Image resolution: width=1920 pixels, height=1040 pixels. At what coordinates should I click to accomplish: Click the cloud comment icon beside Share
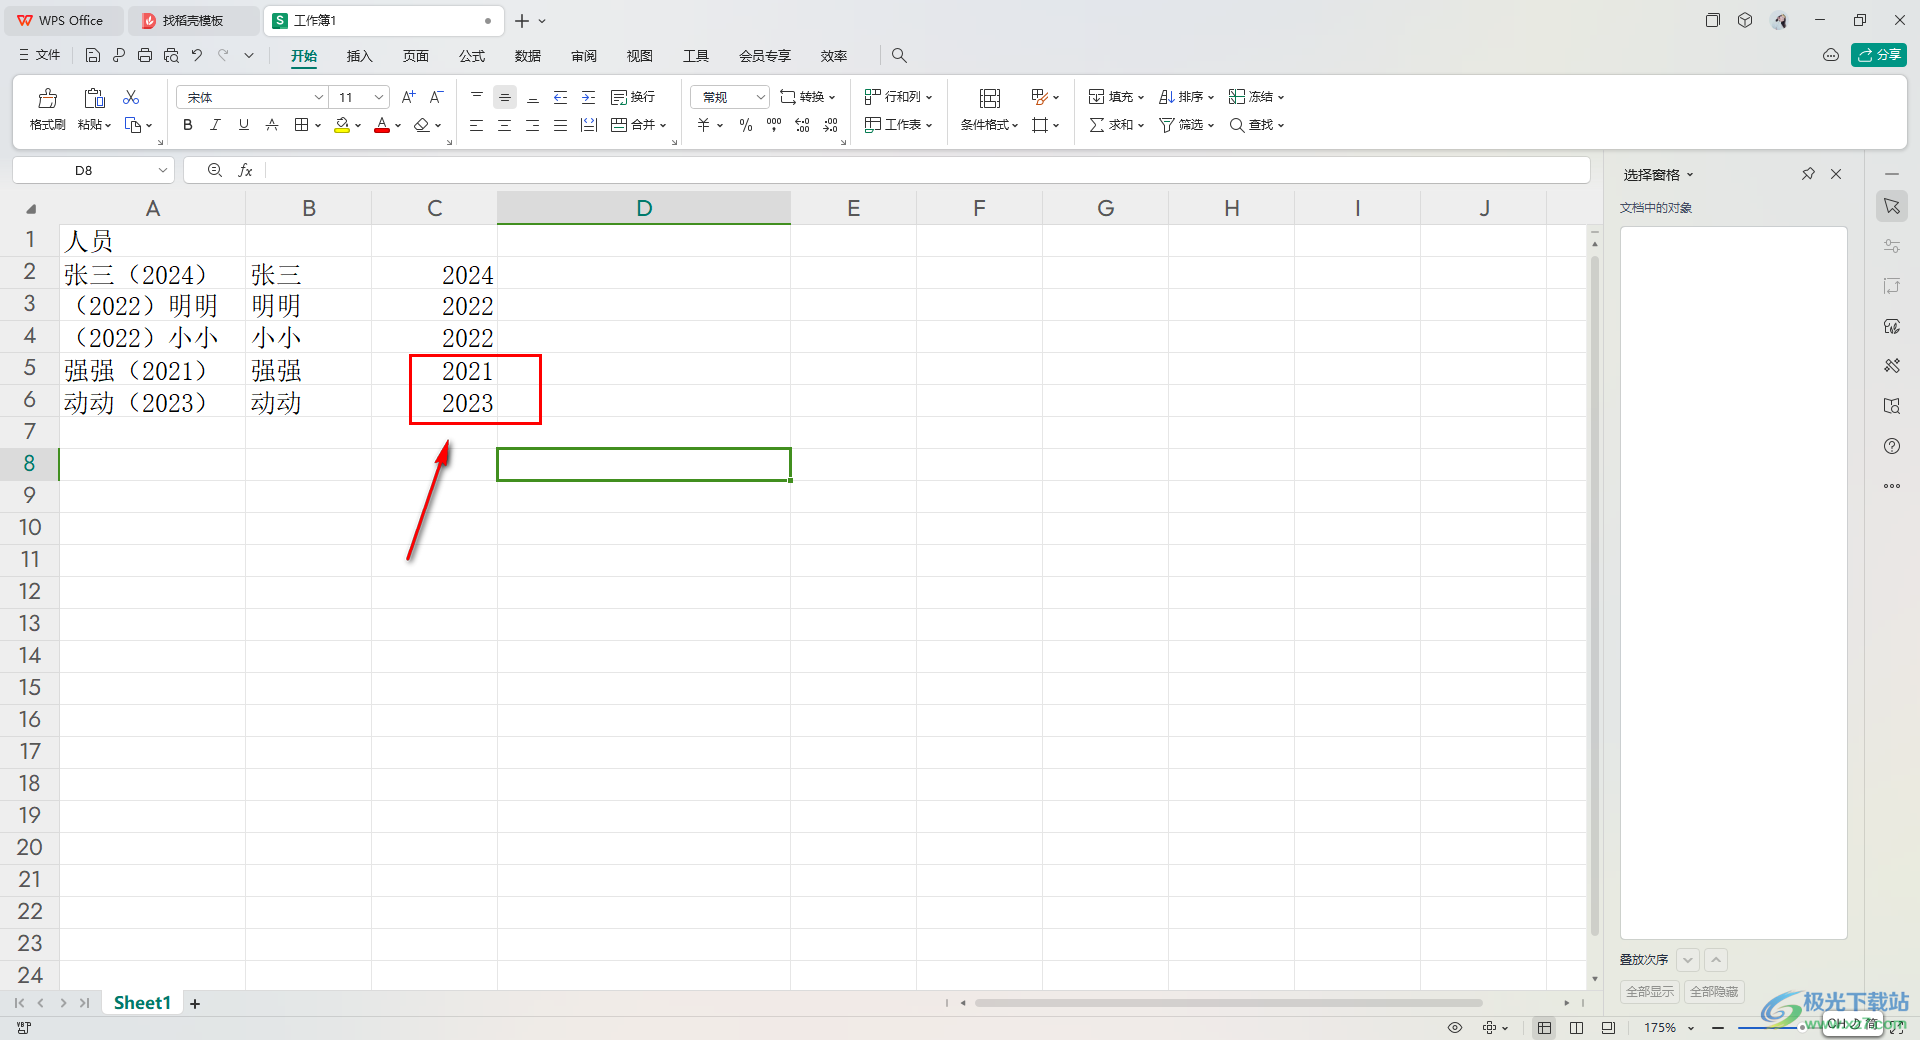(1830, 55)
